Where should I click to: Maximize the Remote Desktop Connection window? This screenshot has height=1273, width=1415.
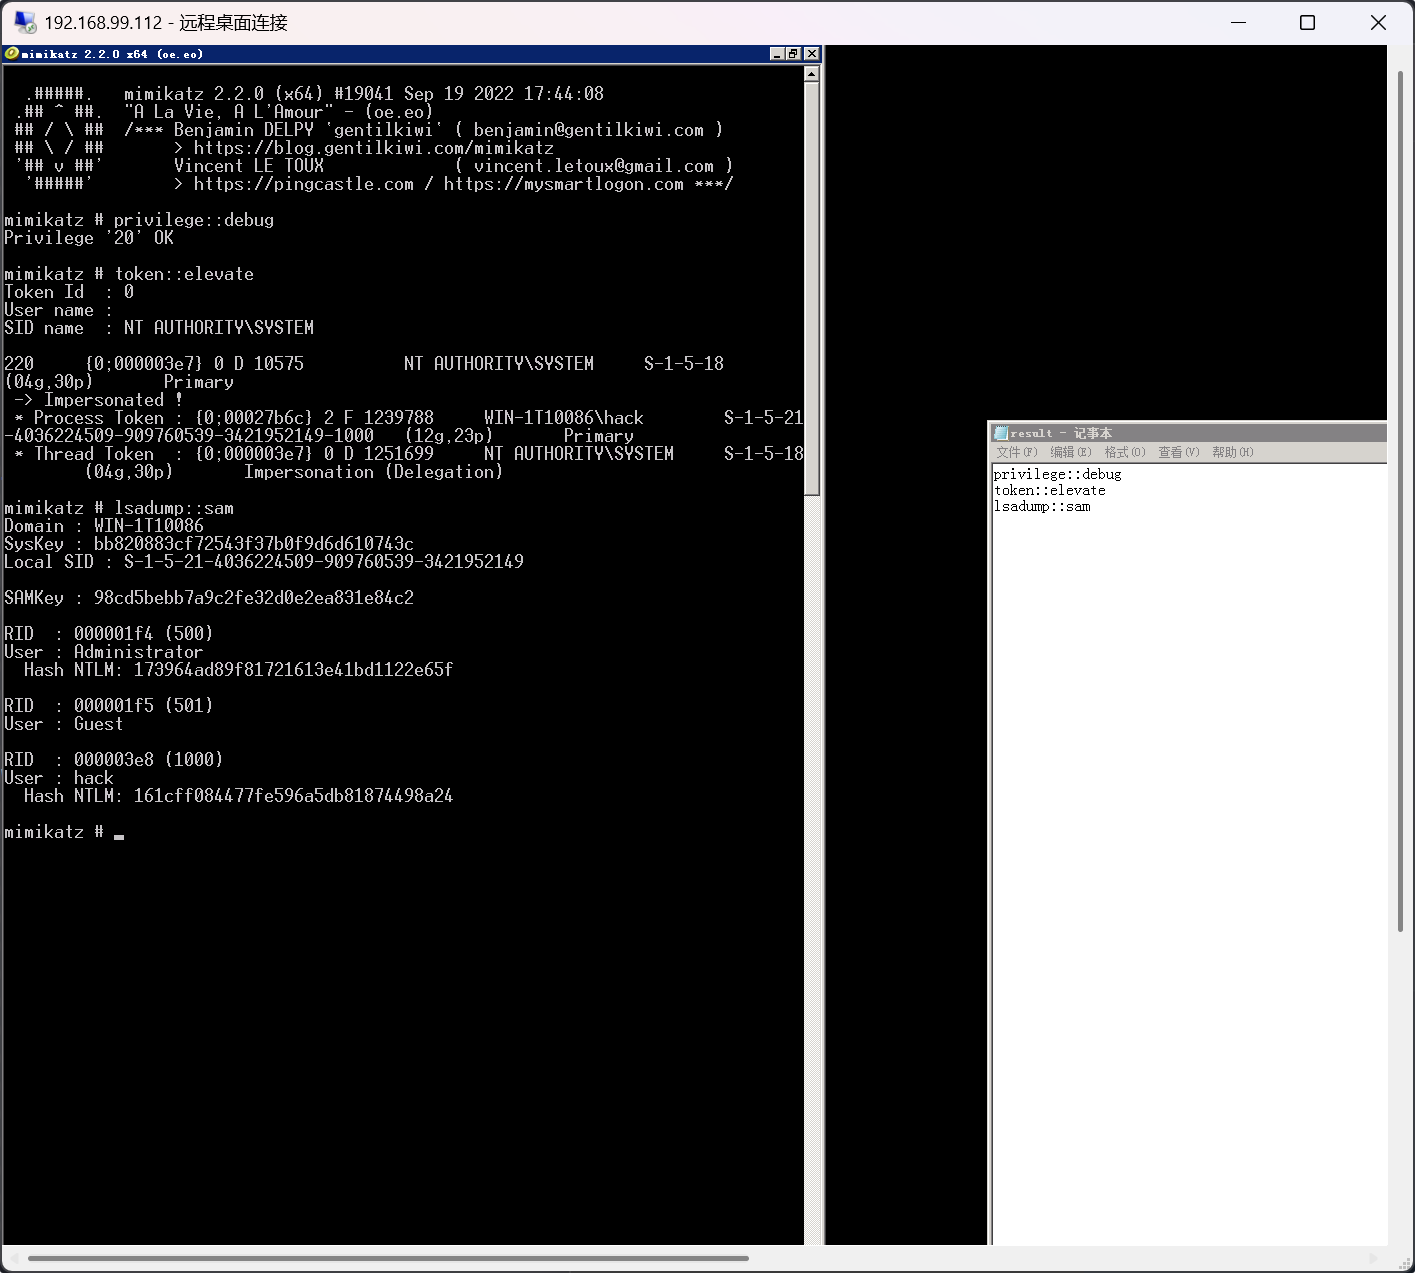point(1307,22)
